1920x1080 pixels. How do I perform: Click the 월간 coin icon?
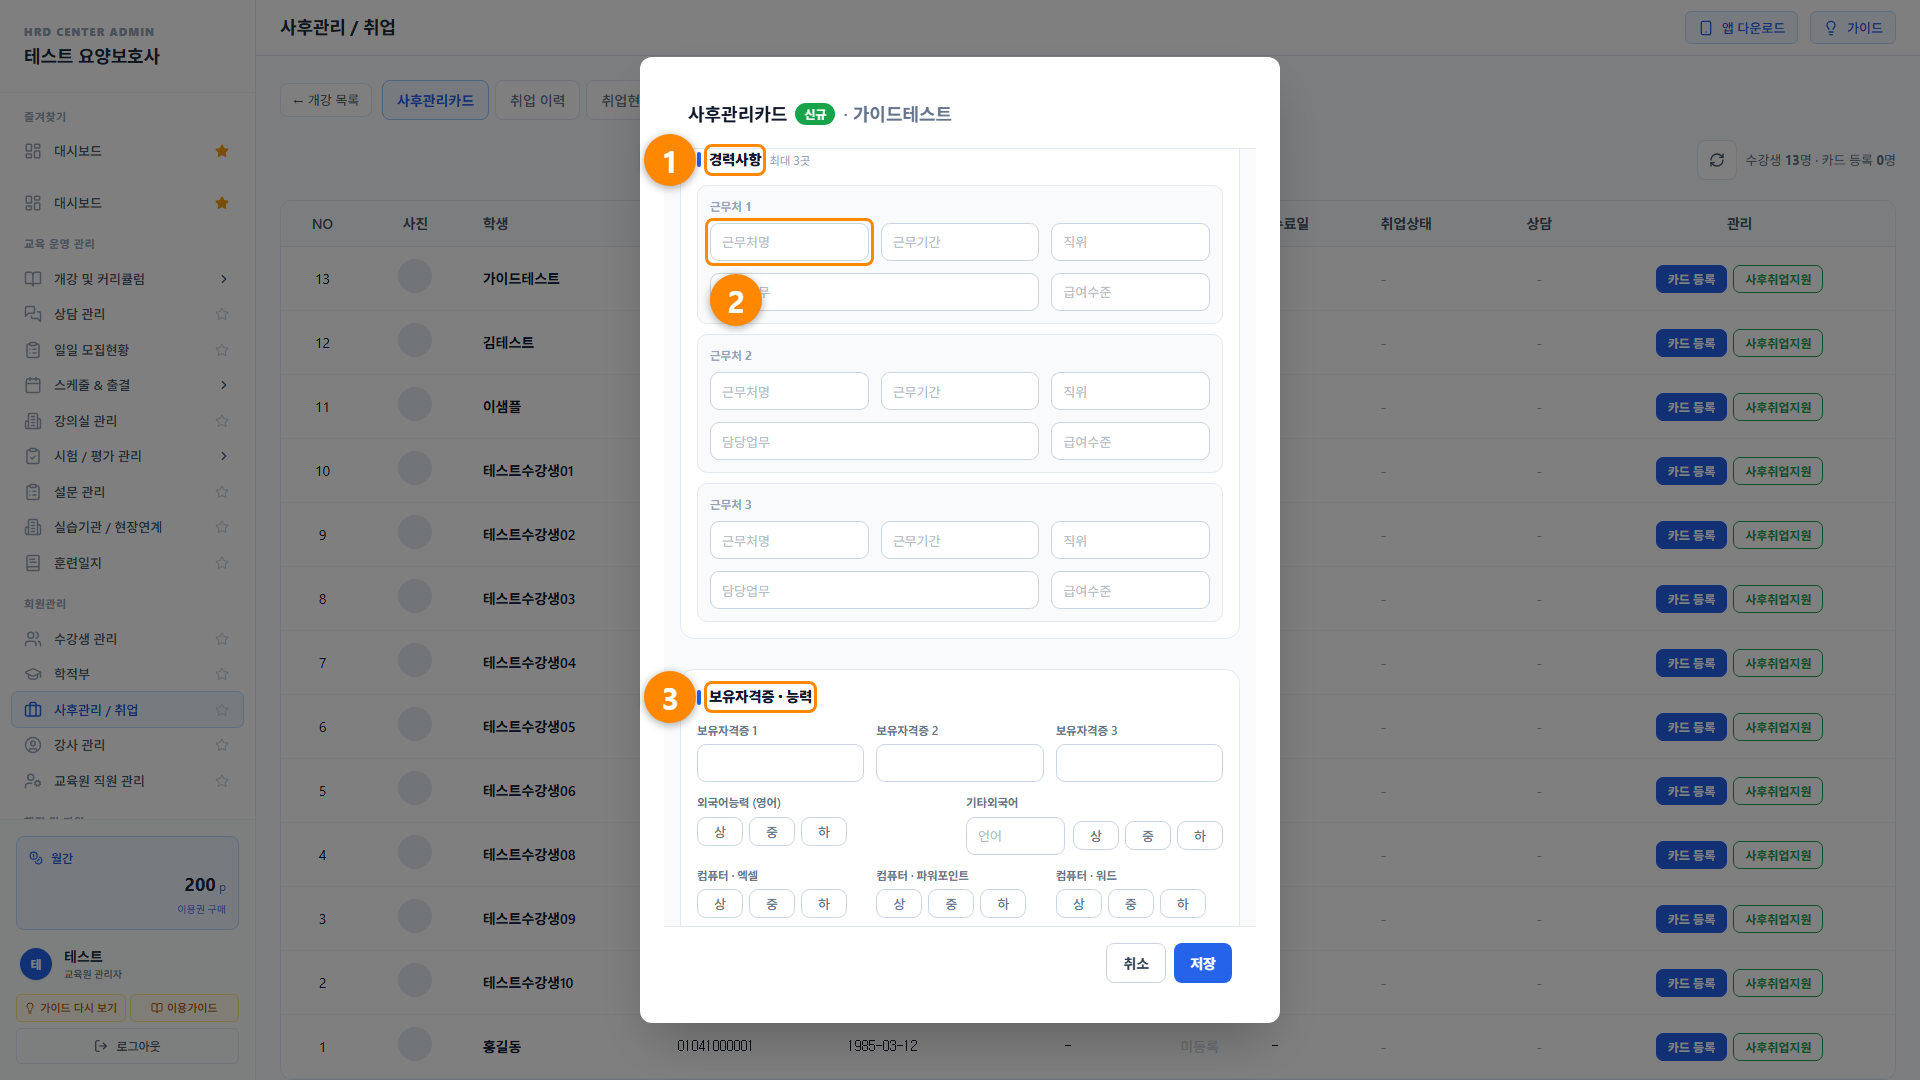point(36,858)
